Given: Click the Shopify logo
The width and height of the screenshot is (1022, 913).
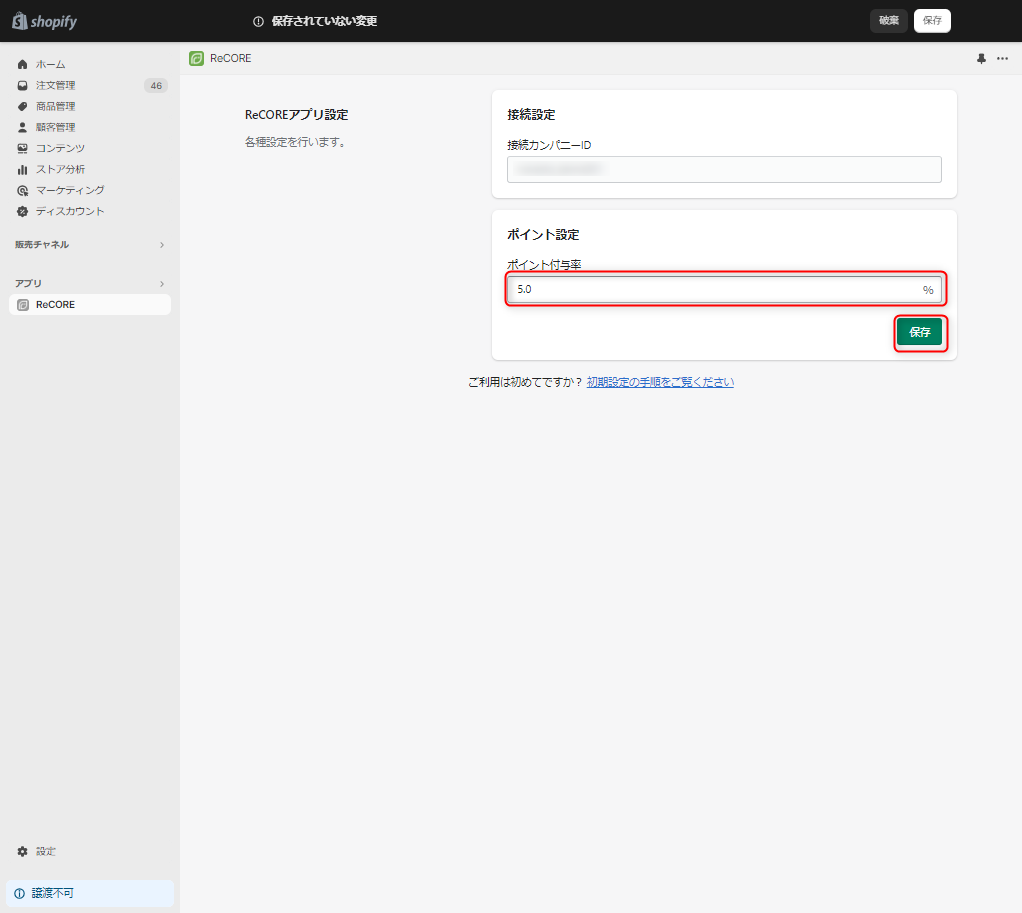Looking at the screenshot, I should pyautogui.click(x=44, y=21).
